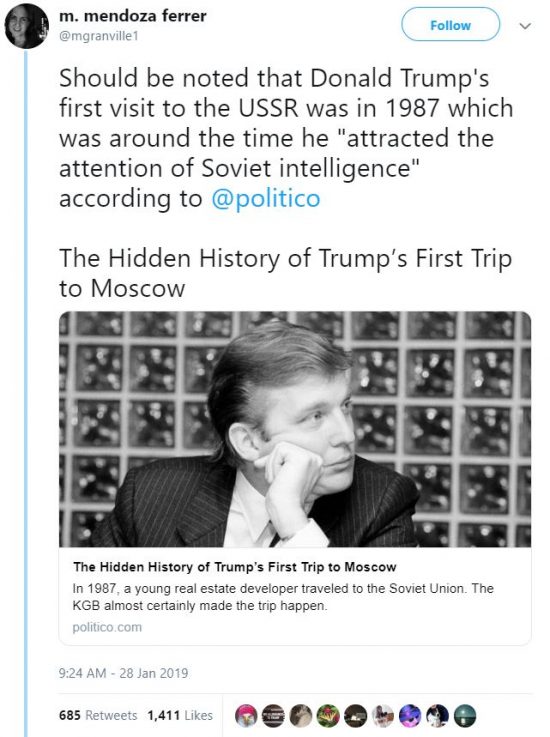
Task: Open the tweet timestamp 28 Jan 2019
Action: [123, 673]
